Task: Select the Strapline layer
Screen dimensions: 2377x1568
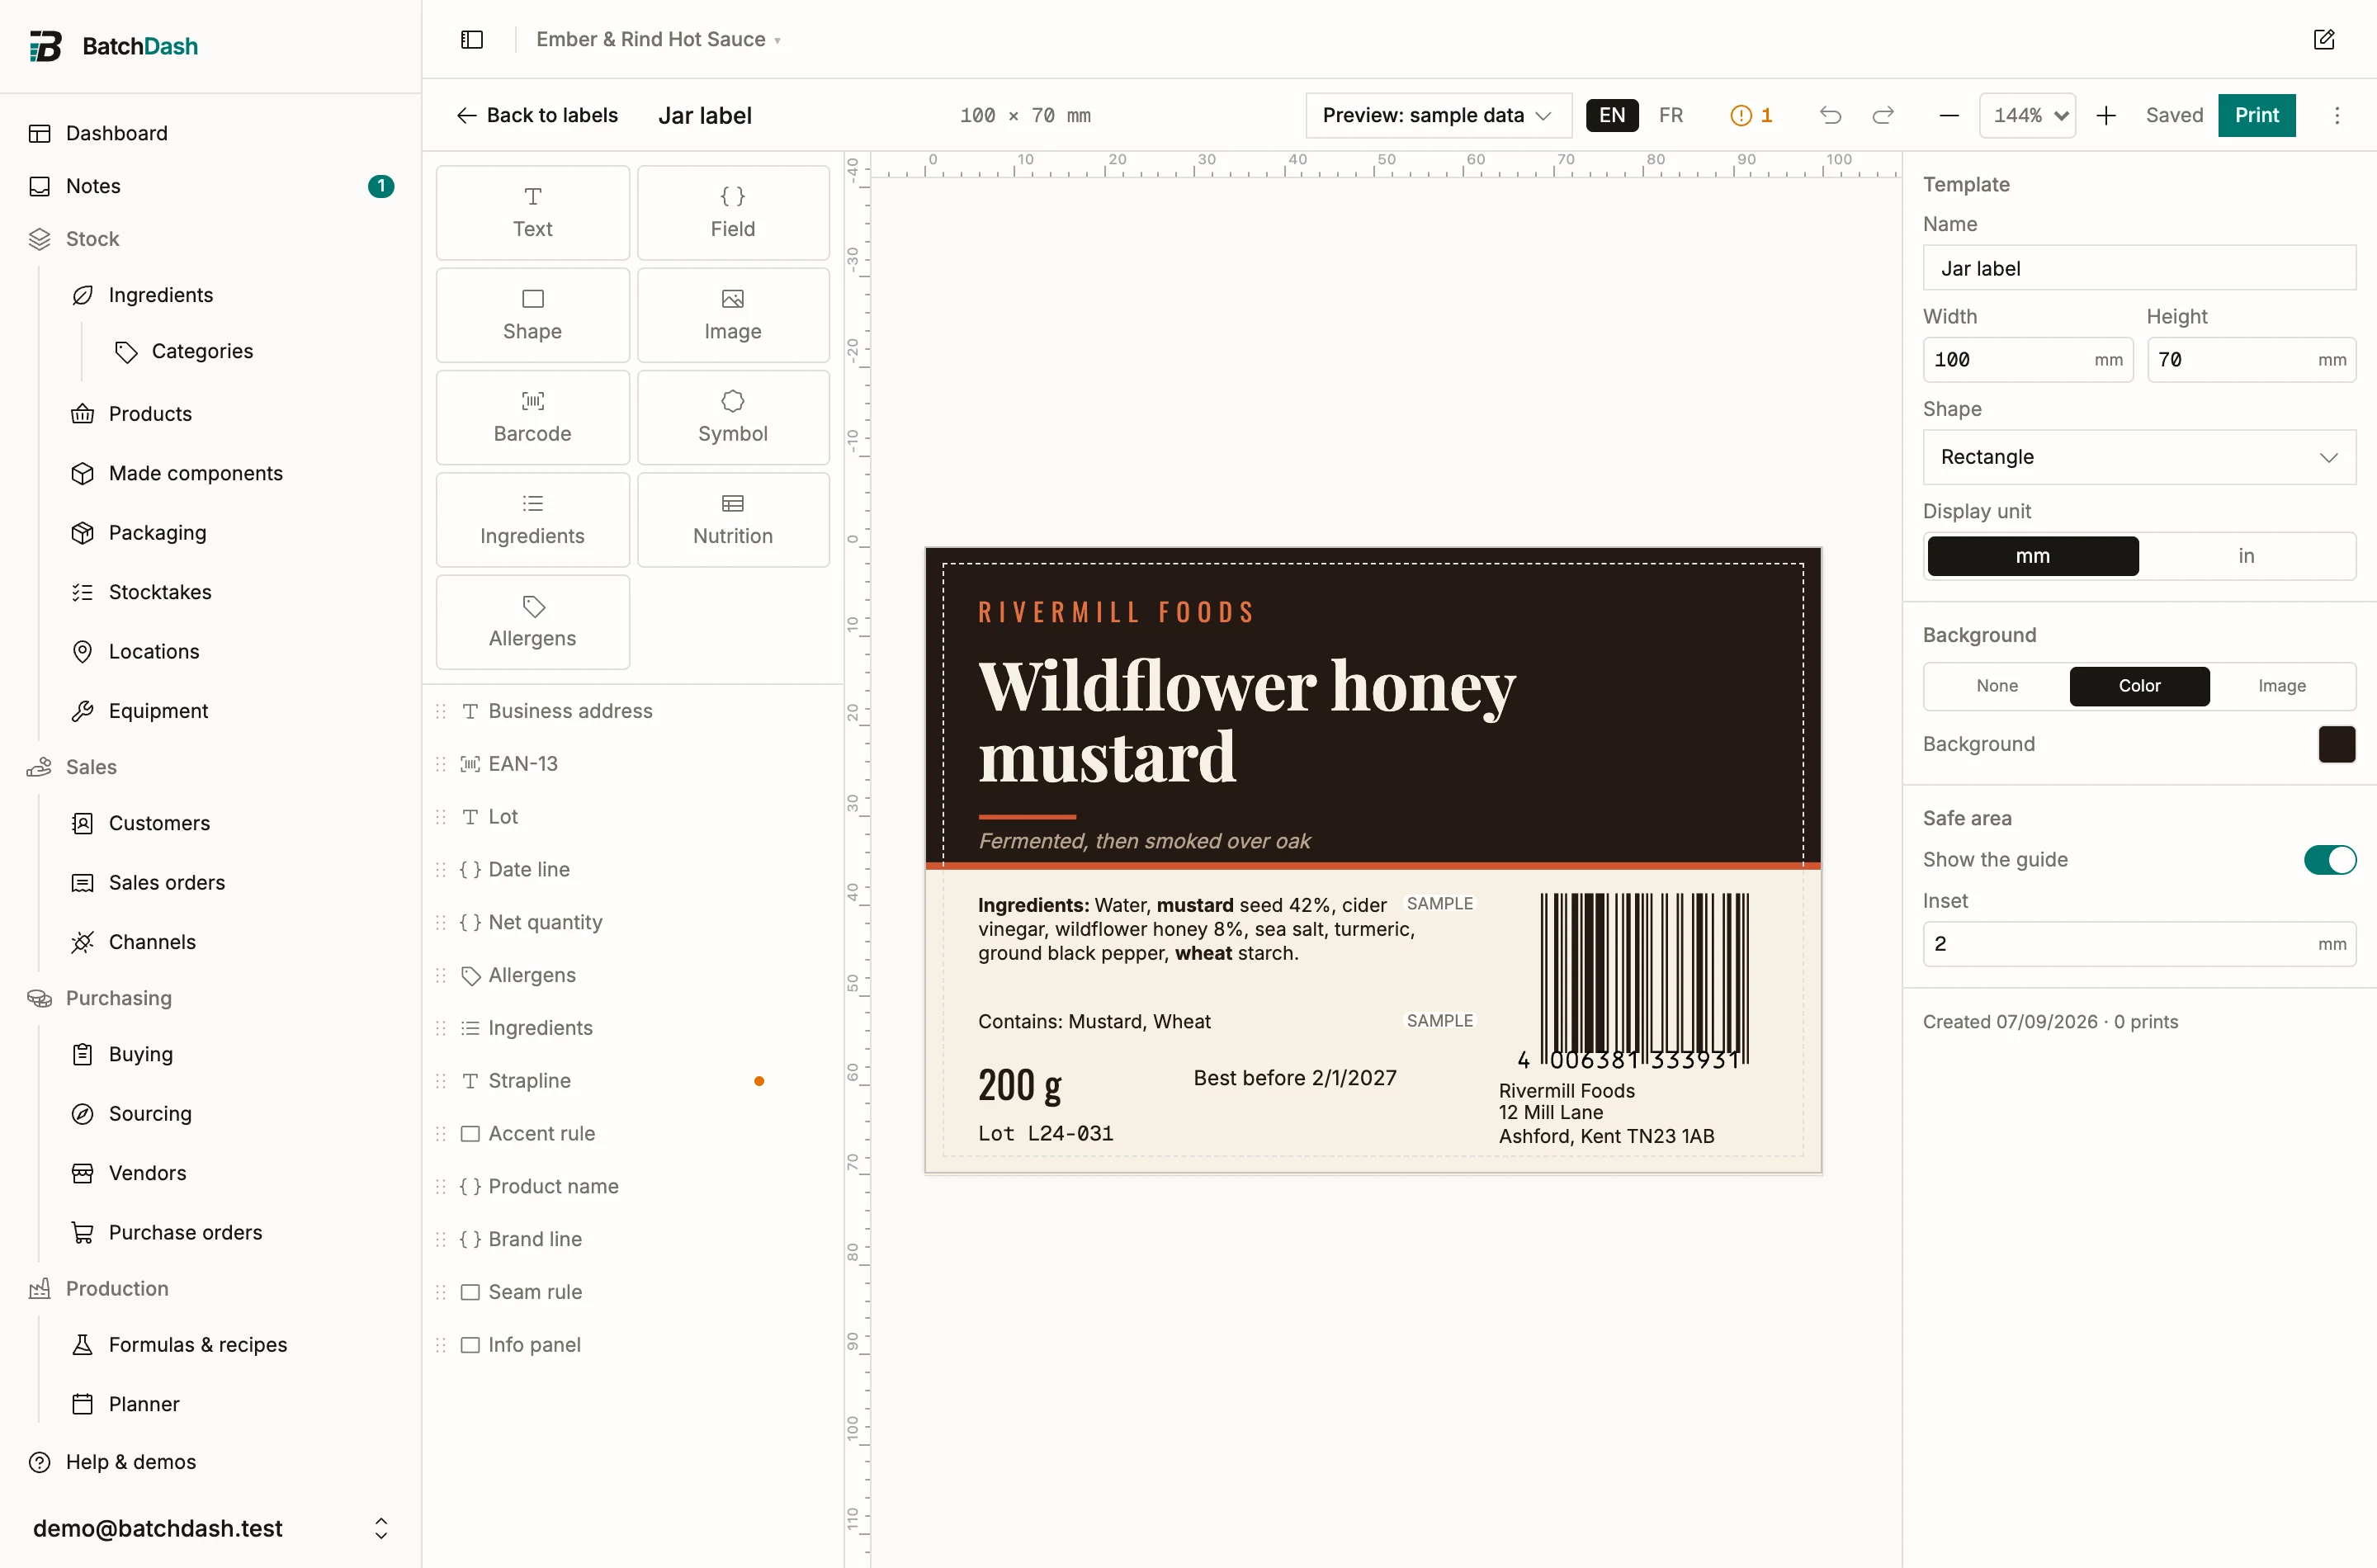Action: tap(632, 1081)
